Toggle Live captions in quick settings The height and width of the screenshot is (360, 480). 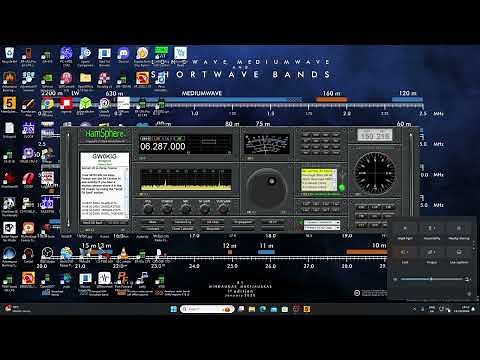coord(459,252)
